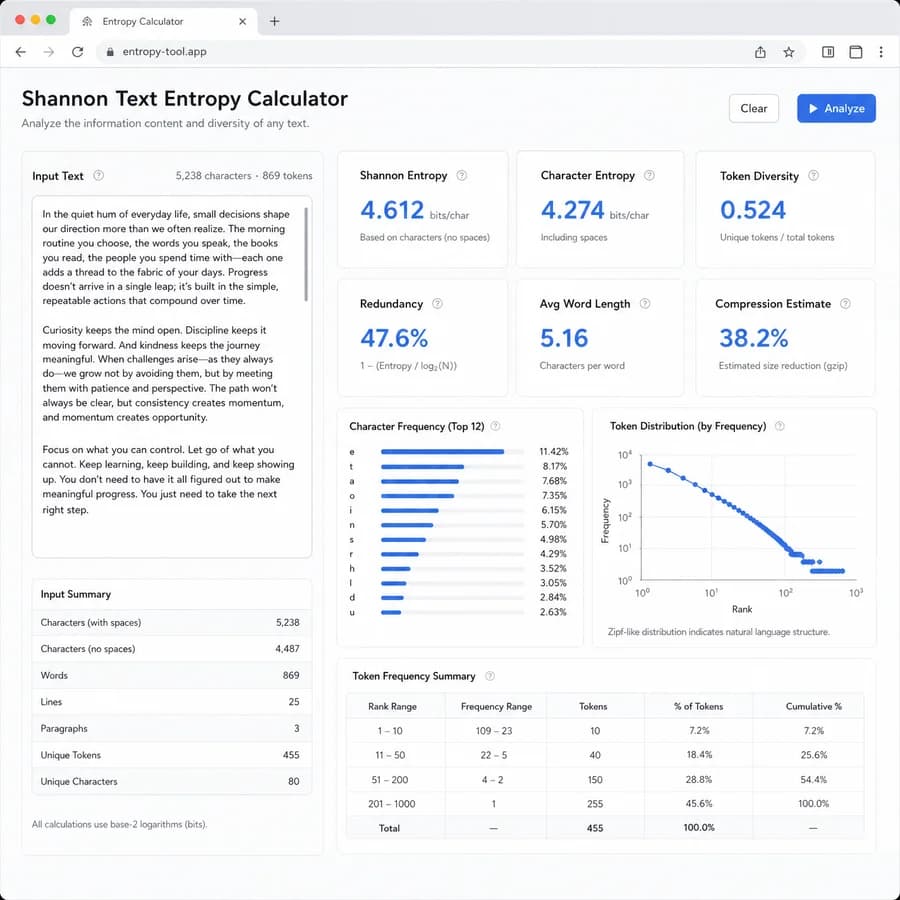Screen dimensions: 900x900
Task: Click the '5,238 characters · 869 tokens' counter
Action: [244, 176]
